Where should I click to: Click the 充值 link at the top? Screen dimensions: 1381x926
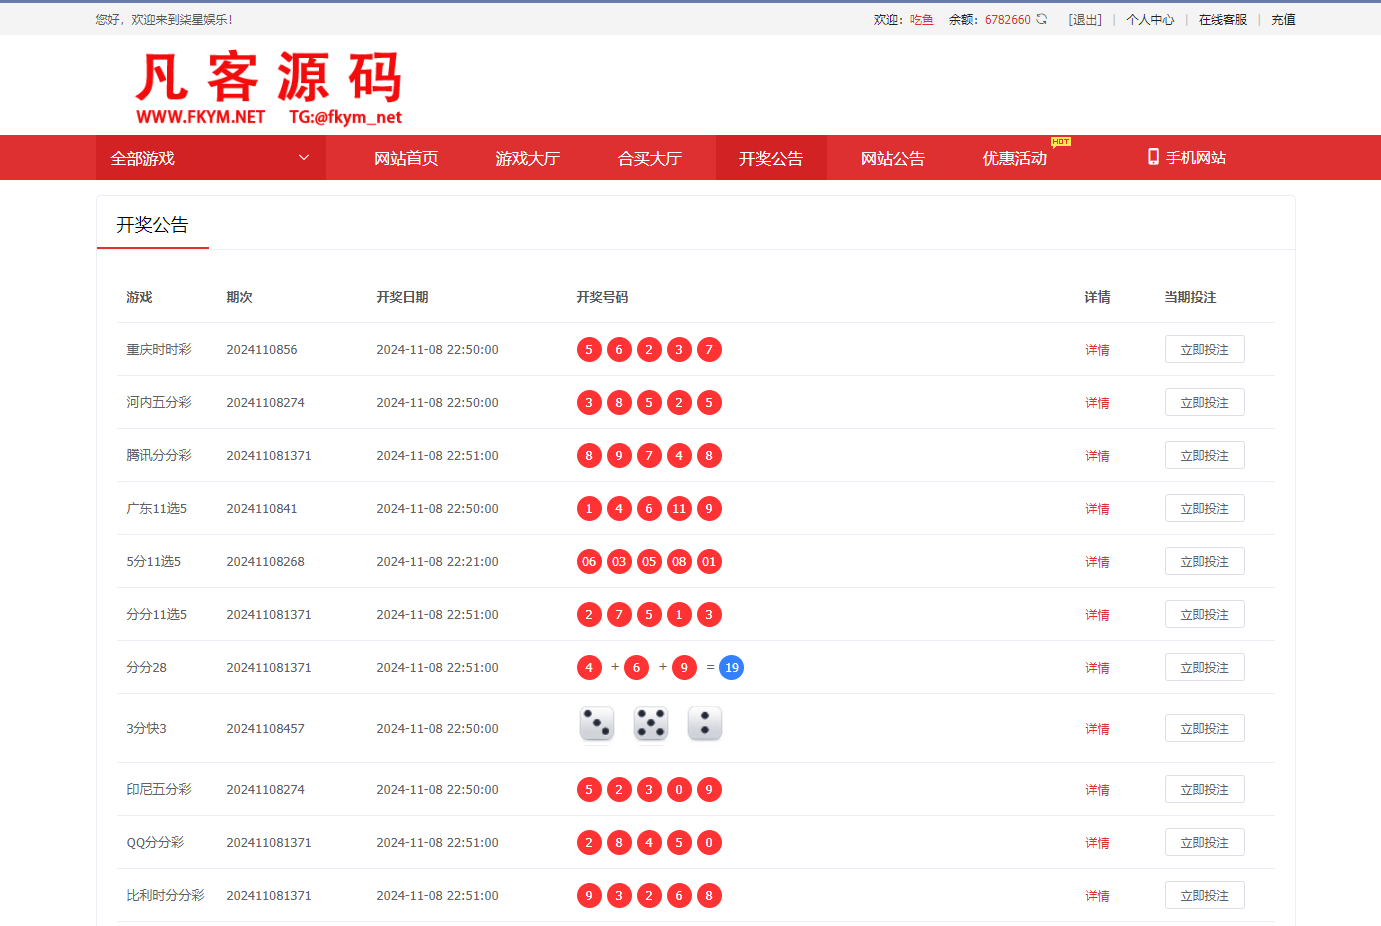pyautogui.click(x=1283, y=19)
